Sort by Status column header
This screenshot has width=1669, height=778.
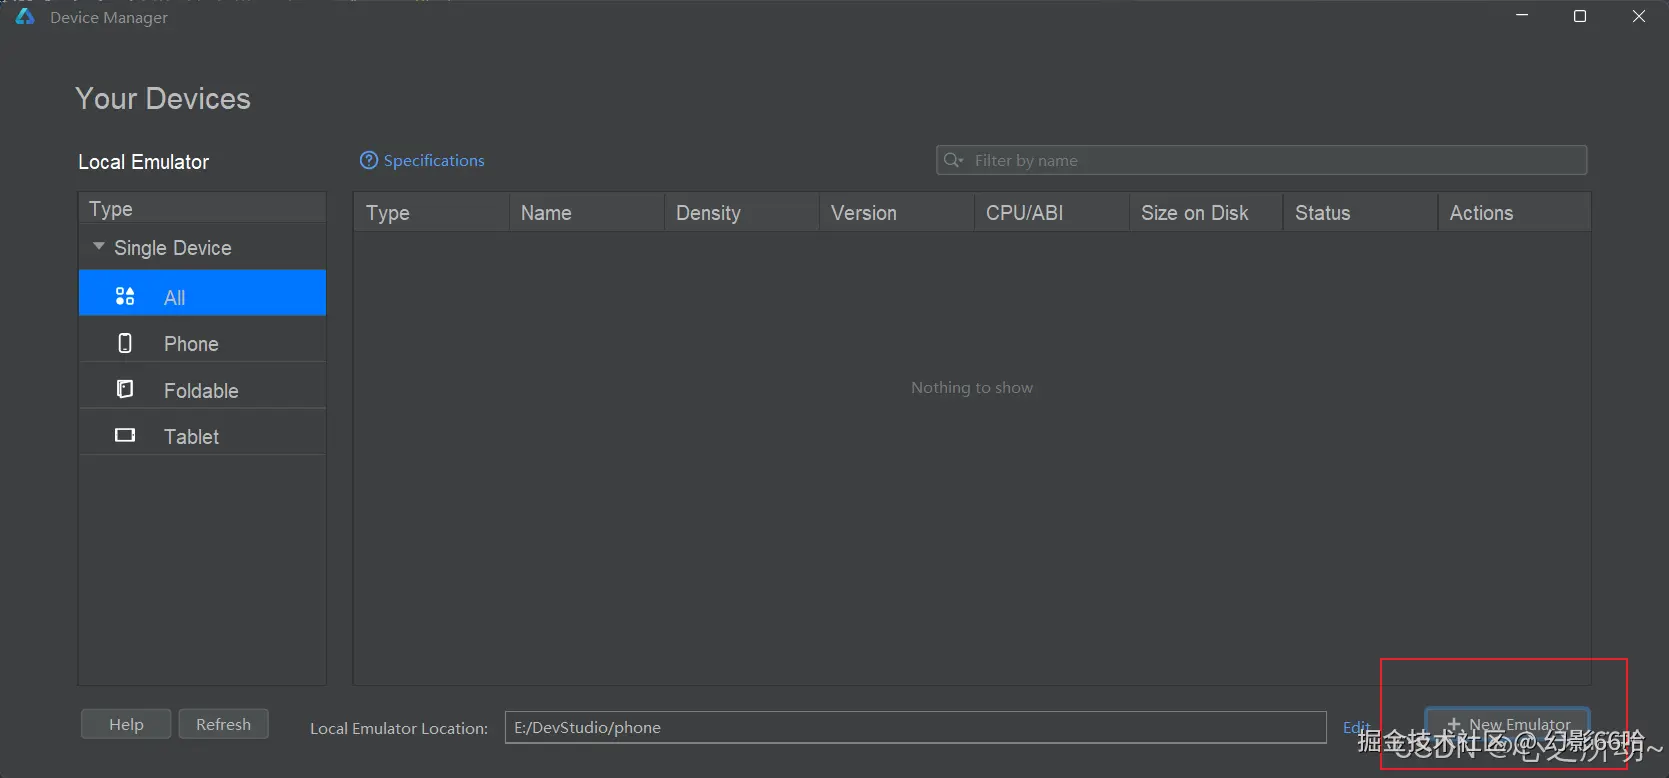click(1361, 213)
